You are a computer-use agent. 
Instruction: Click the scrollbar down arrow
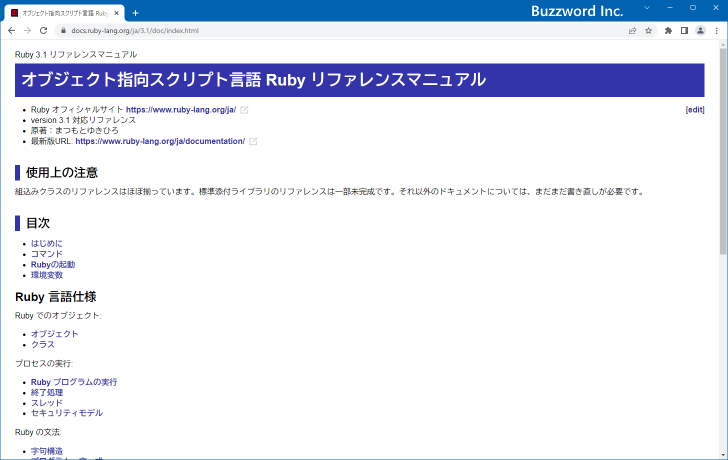pos(723,455)
